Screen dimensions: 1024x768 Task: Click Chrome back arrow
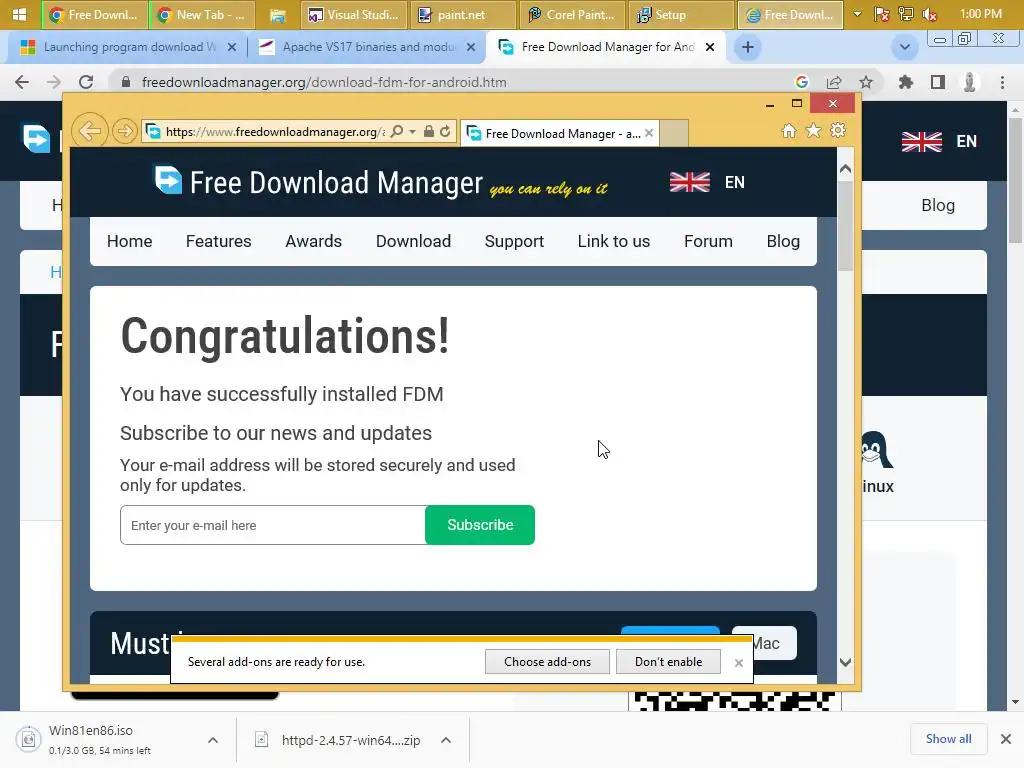coord(22,82)
